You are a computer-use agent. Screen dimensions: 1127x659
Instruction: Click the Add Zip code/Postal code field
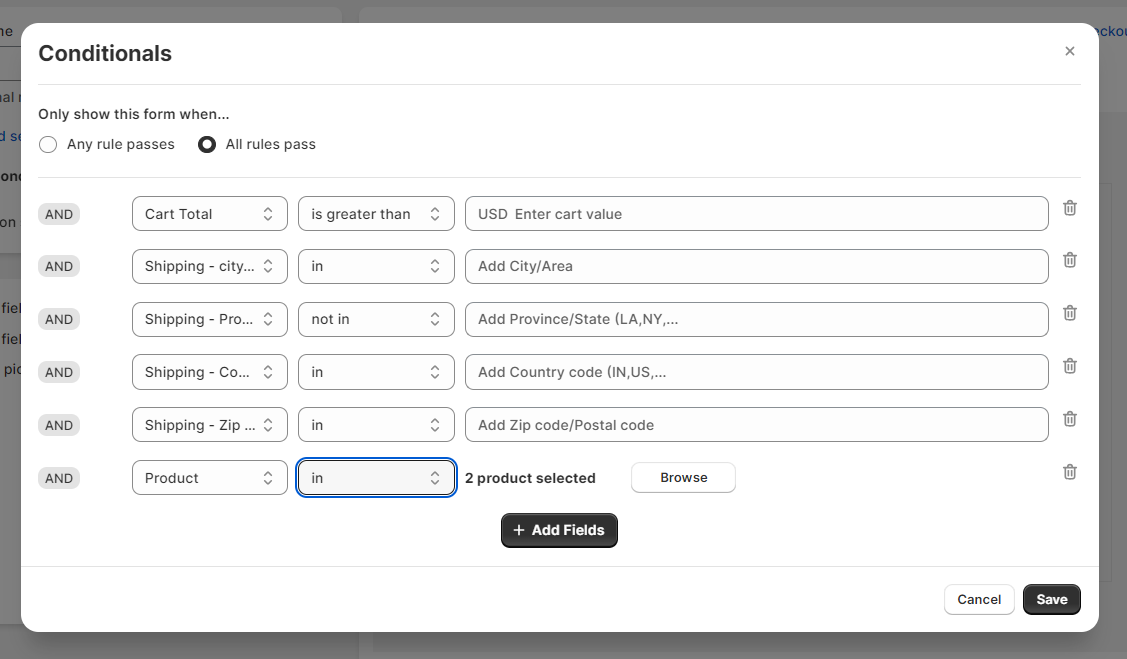[x=756, y=425]
